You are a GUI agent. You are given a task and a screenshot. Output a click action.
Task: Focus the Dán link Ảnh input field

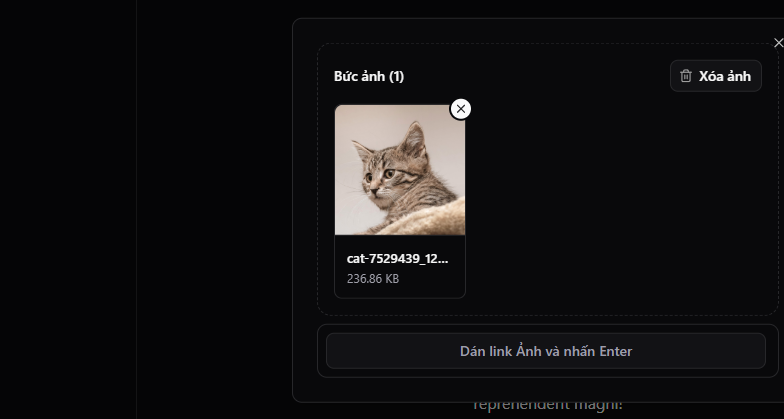[546, 351]
